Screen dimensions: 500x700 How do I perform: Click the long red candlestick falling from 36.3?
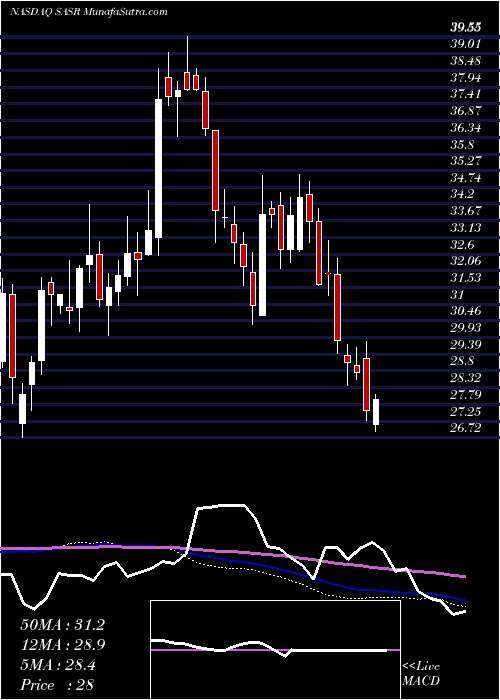pyautogui.click(x=216, y=170)
